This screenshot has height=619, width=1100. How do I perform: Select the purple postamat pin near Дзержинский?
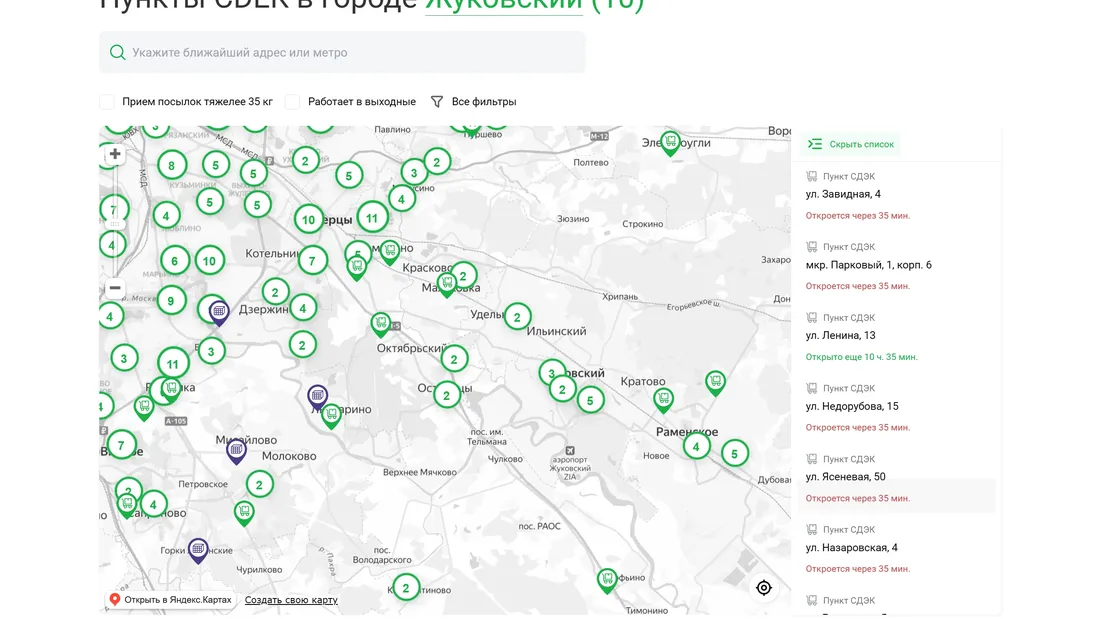tap(219, 311)
